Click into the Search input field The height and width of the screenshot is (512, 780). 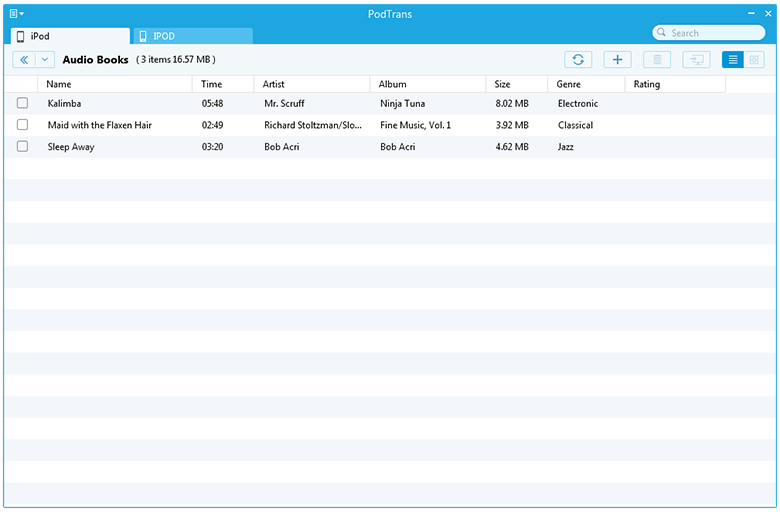tap(713, 33)
